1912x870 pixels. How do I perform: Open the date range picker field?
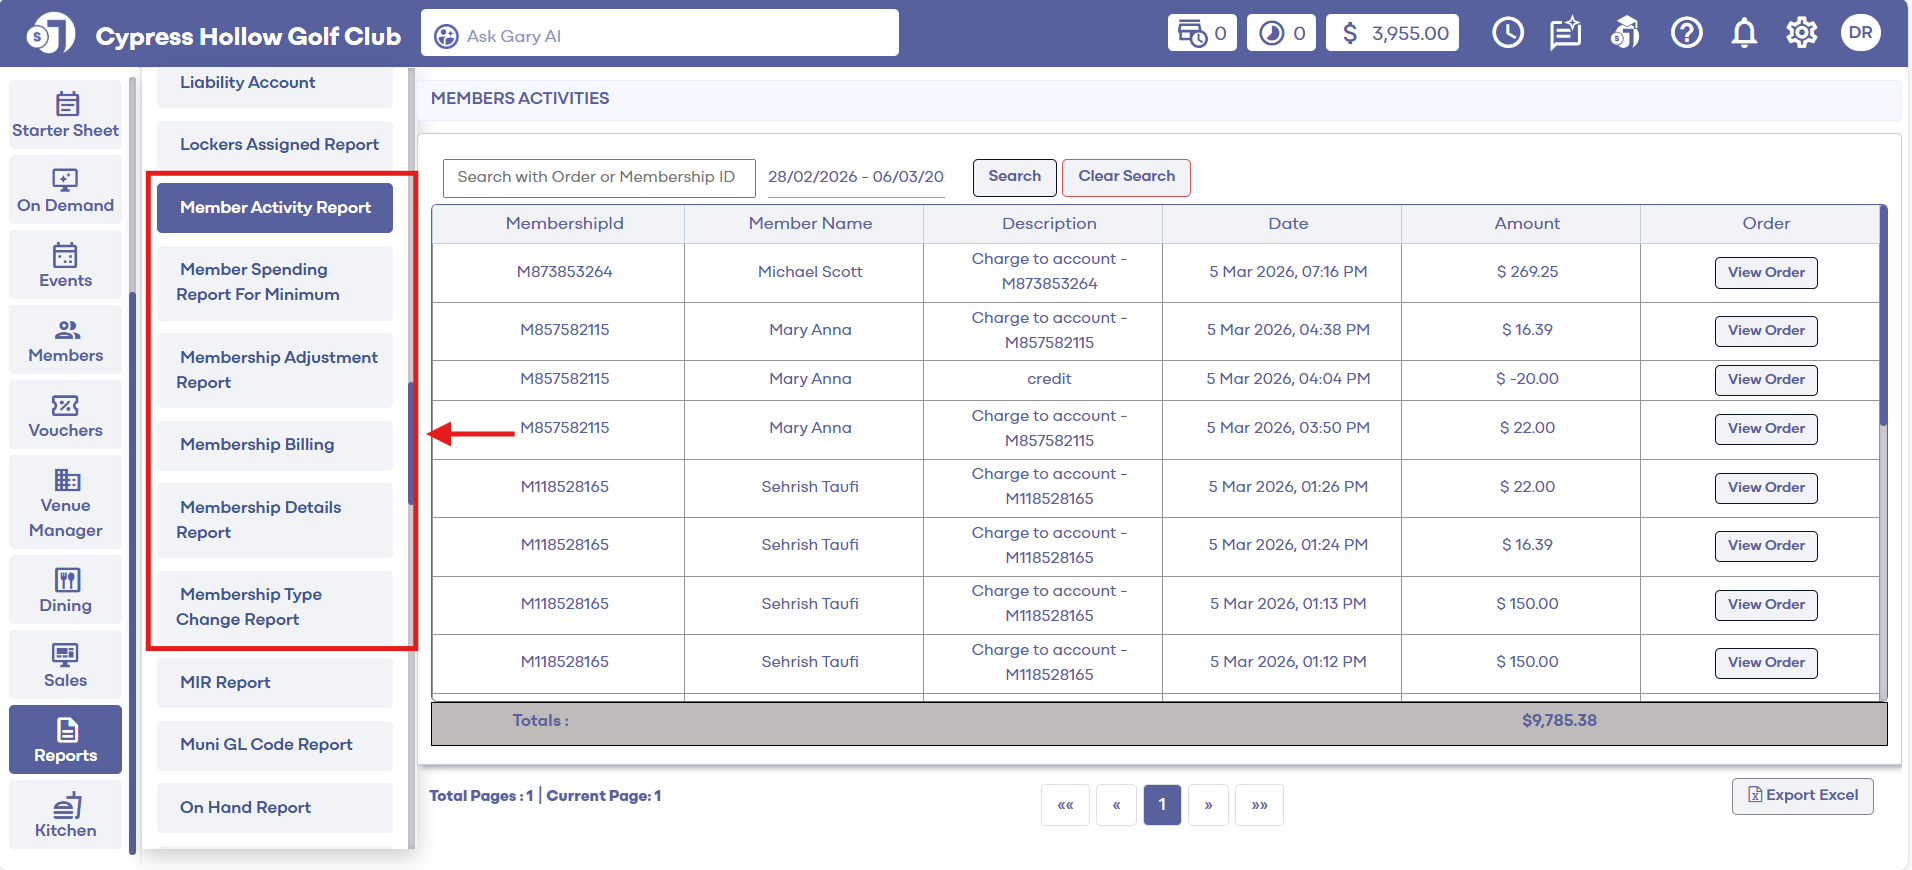(856, 177)
